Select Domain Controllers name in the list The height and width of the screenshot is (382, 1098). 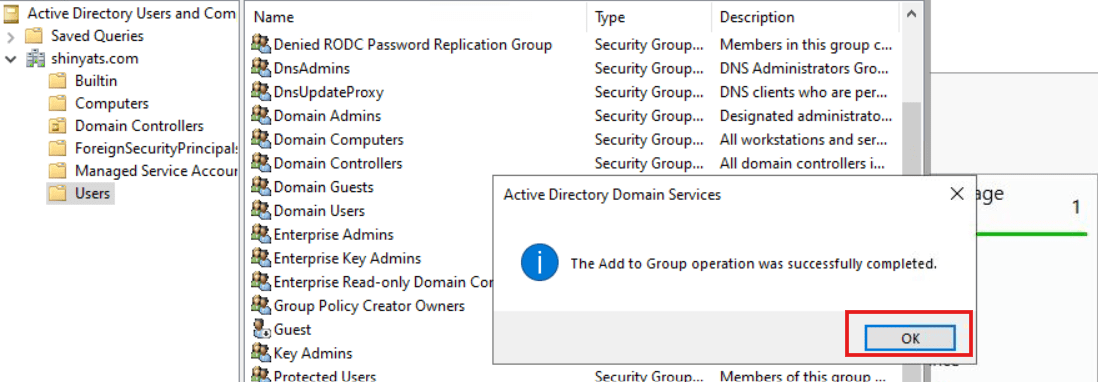[338, 164]
